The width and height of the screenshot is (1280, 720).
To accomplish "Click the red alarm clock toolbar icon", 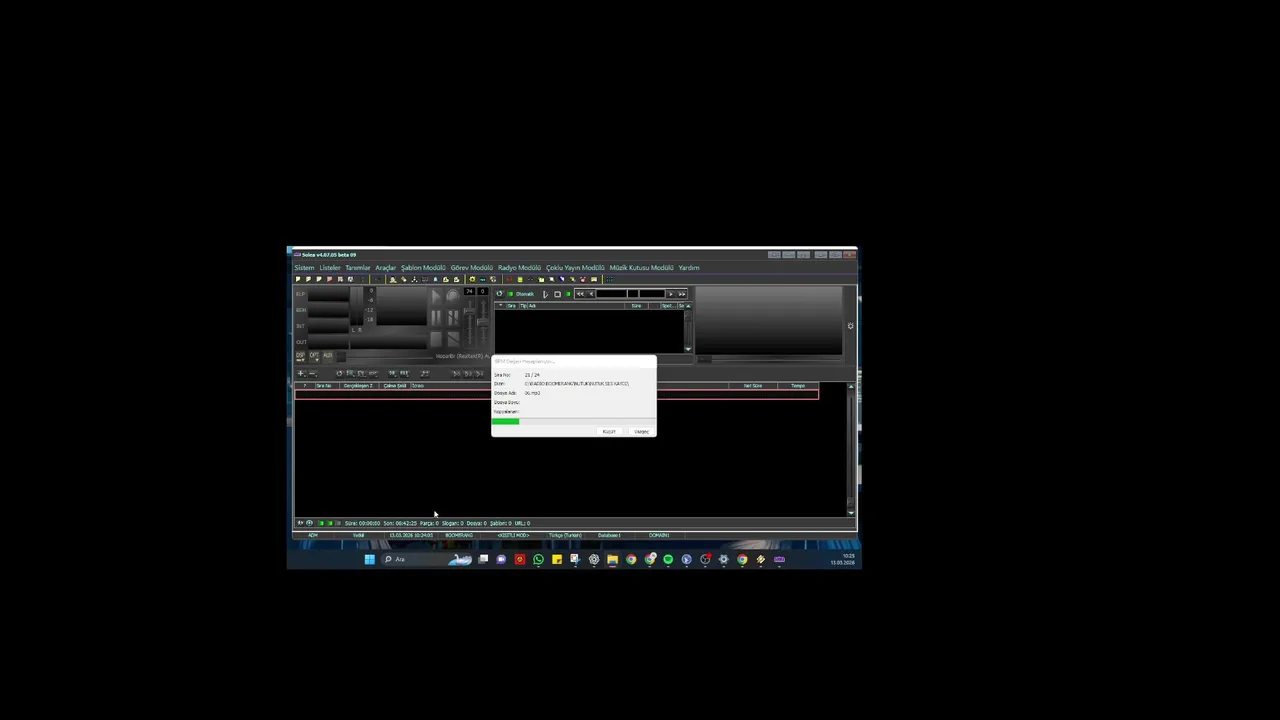I will [x=583, y=280].
